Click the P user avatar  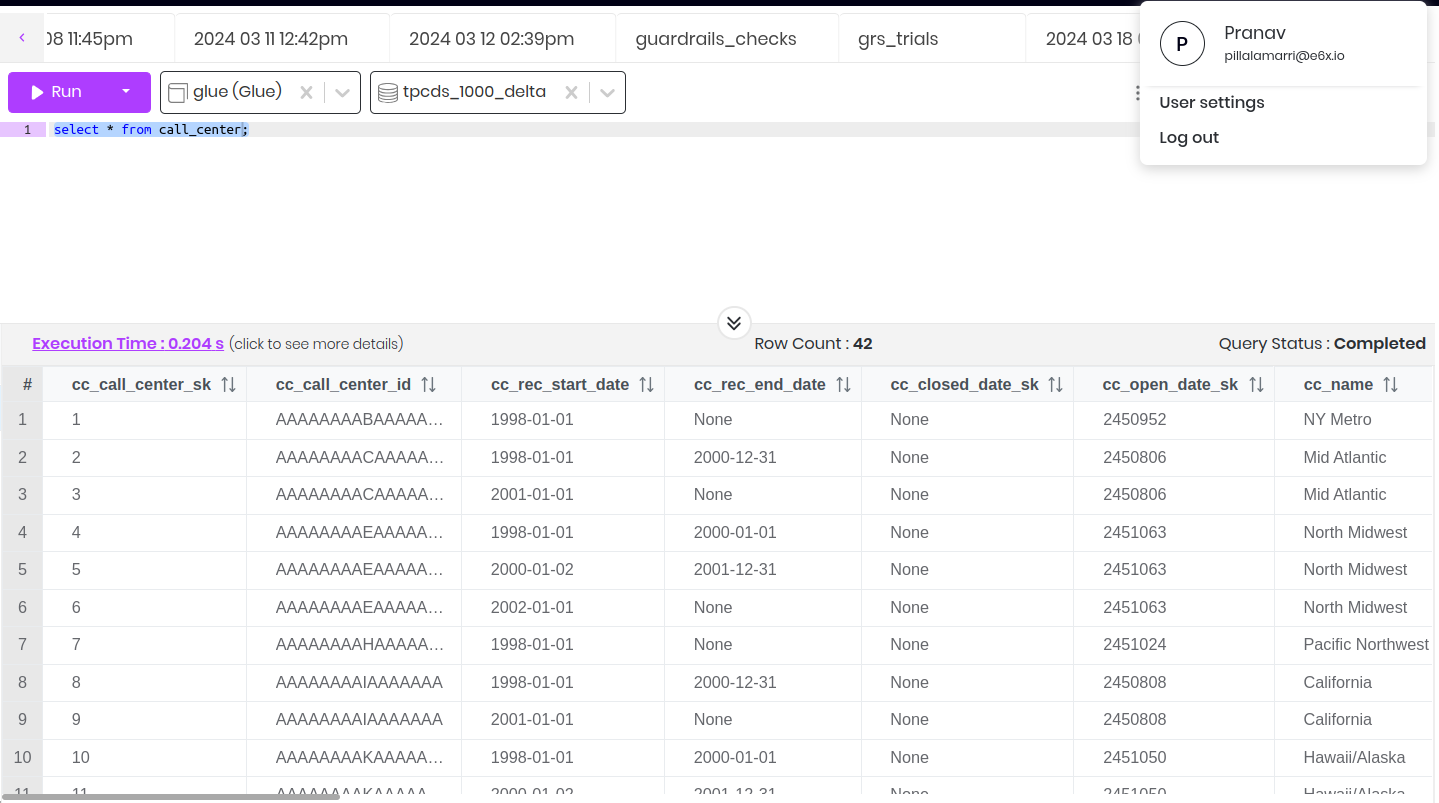(x=1182, y=44)
